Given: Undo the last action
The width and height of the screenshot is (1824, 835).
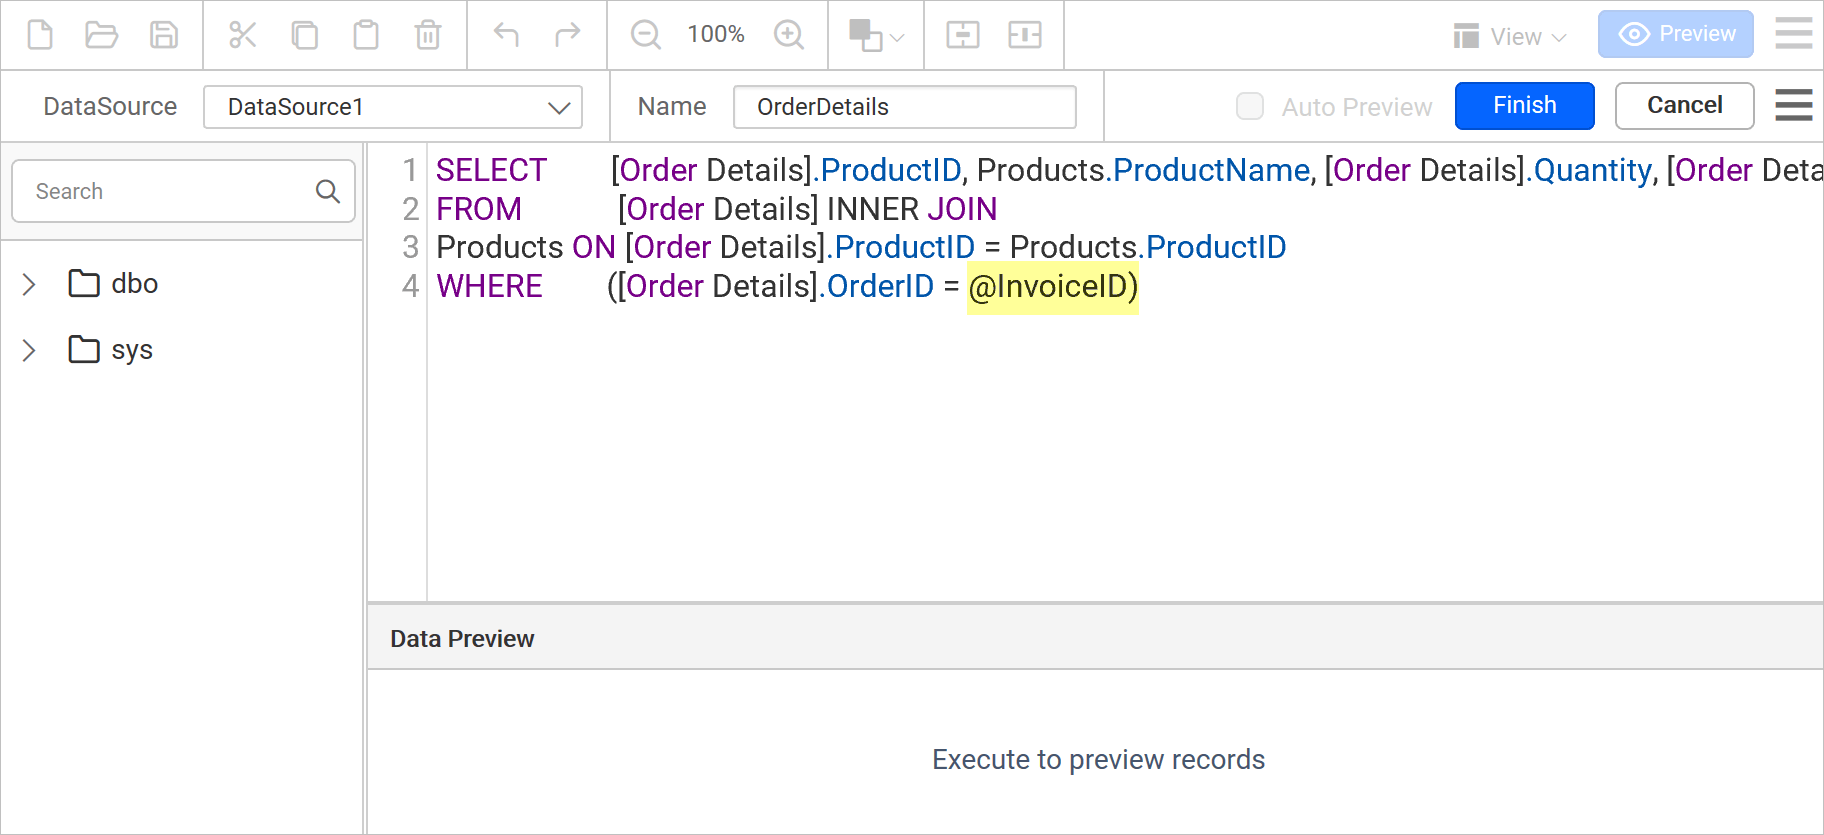Looking at the screenshot, I should [506, 35].
